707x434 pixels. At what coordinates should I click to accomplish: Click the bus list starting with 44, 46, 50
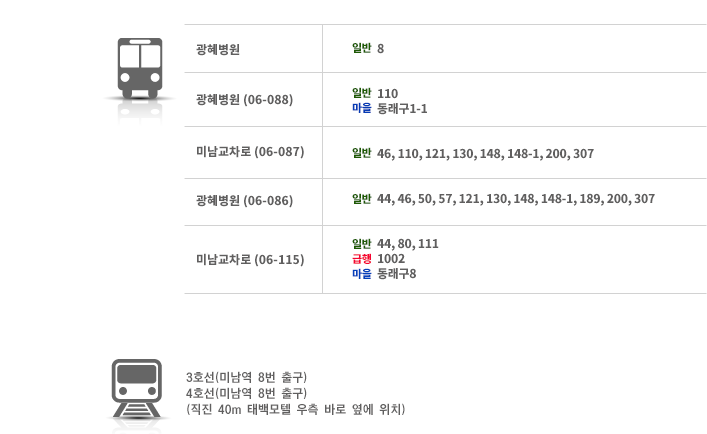(516, 199)
